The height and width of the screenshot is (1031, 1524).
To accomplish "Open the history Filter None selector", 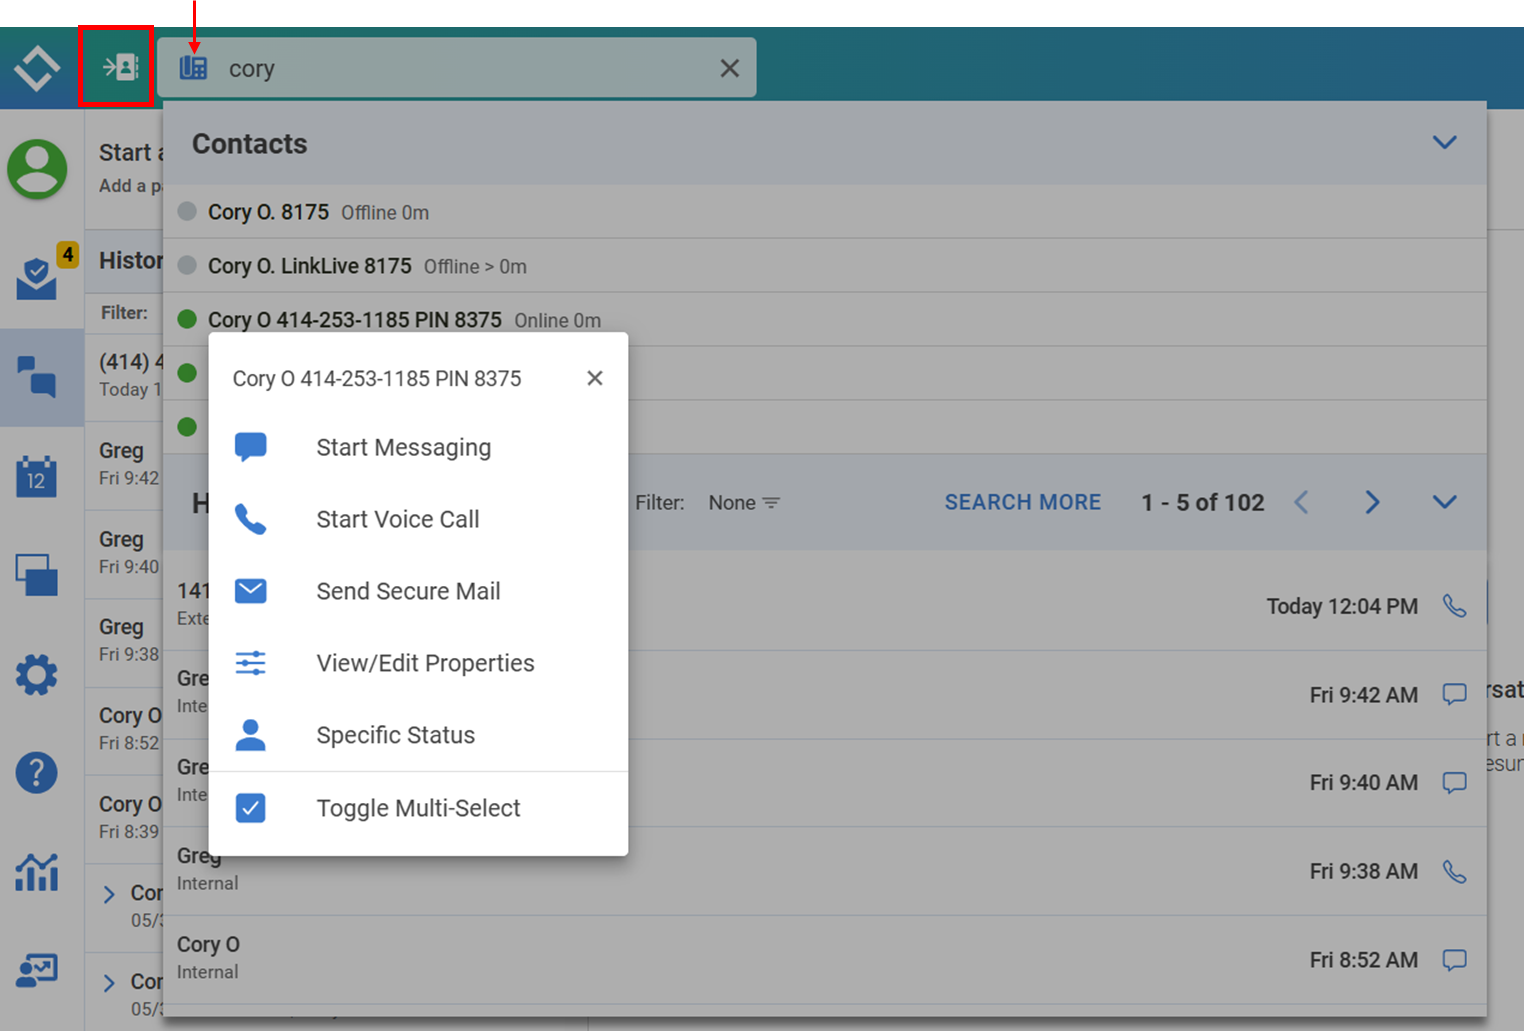I will pyautogui.click(x=743, y=503).
